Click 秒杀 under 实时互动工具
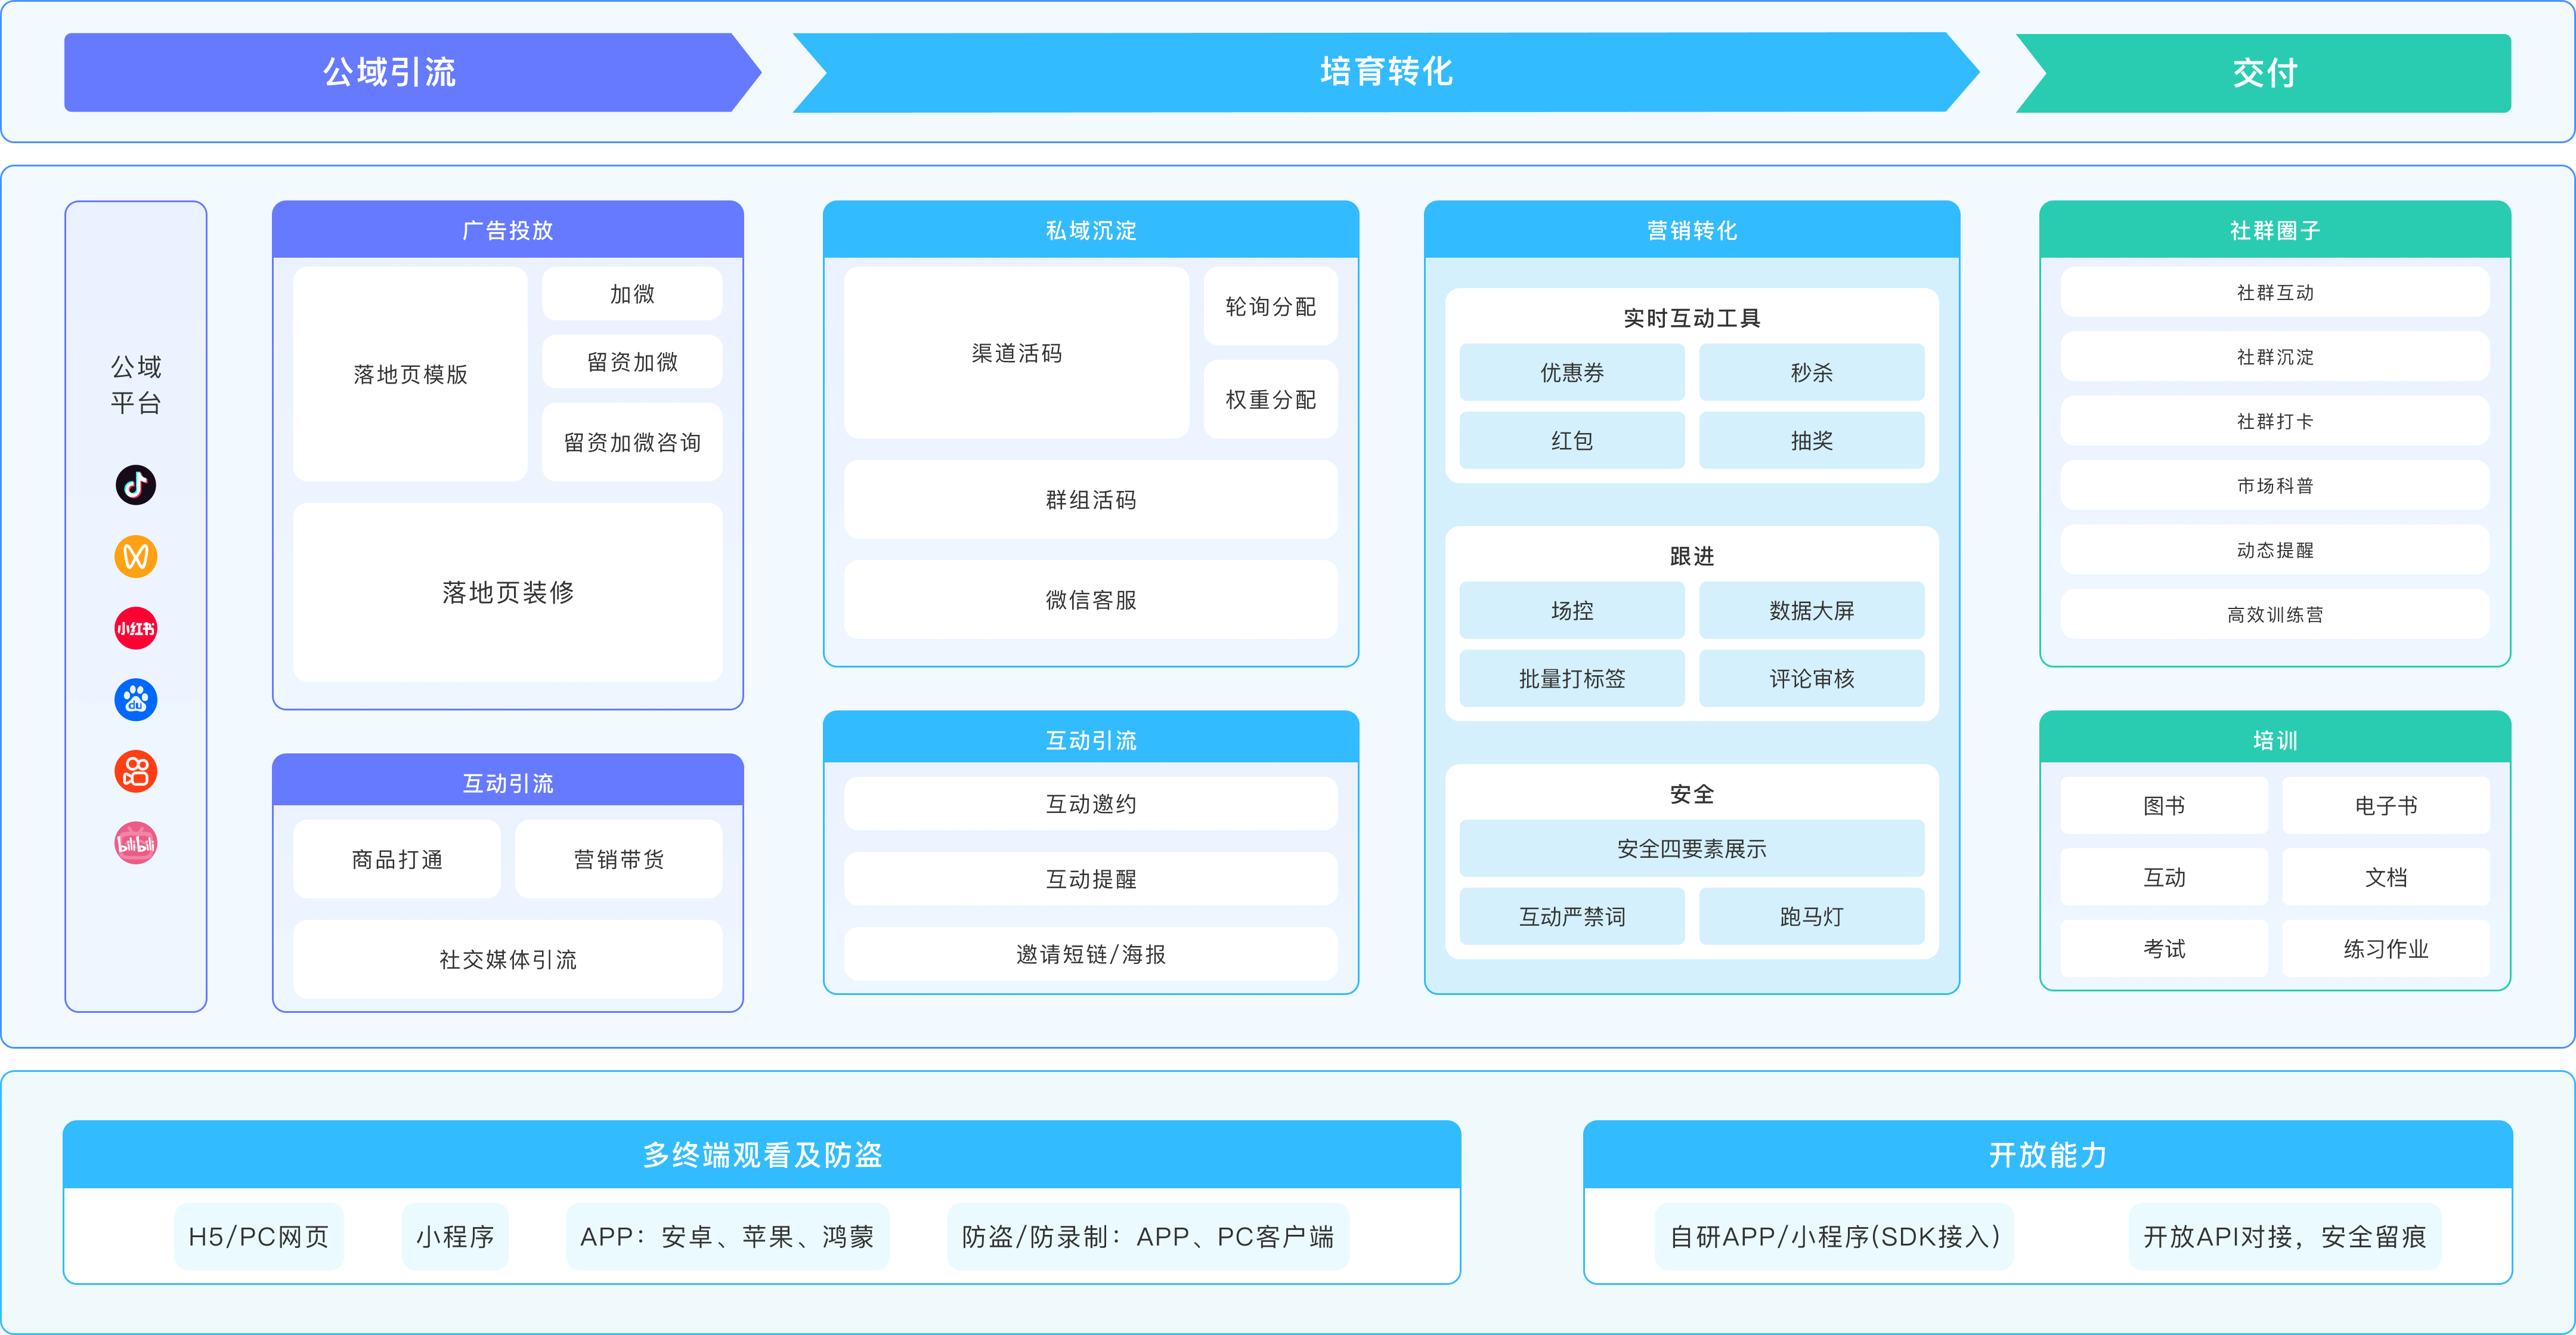2576x1335 pixels. [x=1812, y=372]
